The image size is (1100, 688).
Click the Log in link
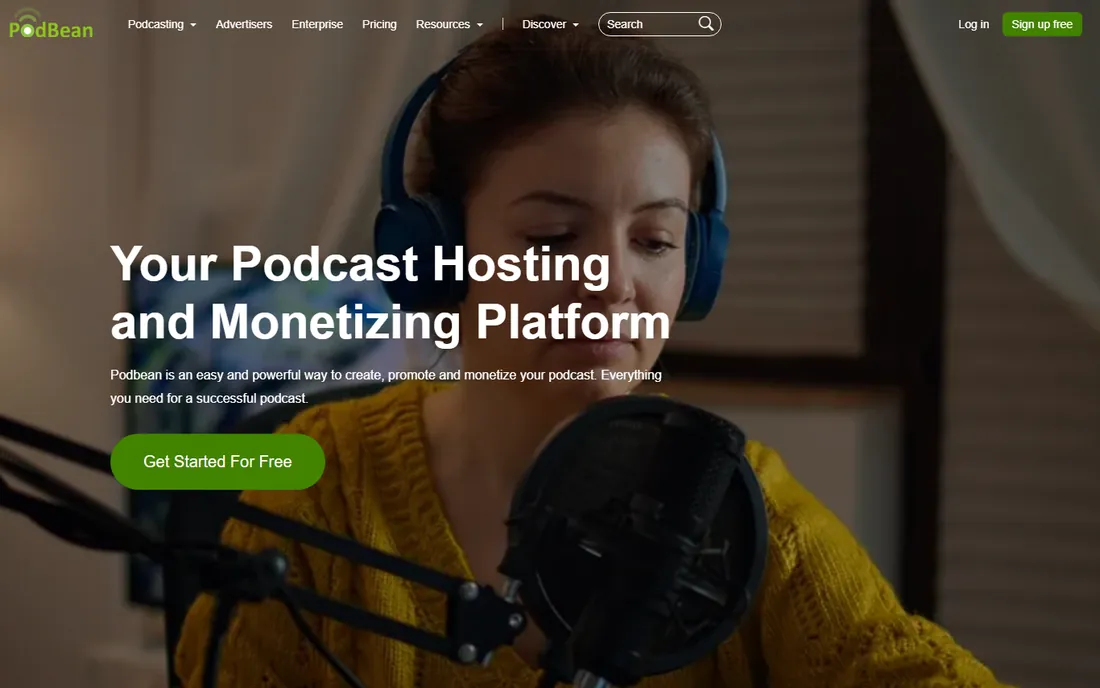point(973,24)
